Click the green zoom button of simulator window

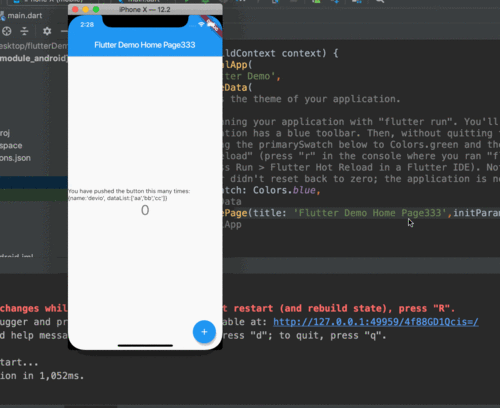point(96,9)
